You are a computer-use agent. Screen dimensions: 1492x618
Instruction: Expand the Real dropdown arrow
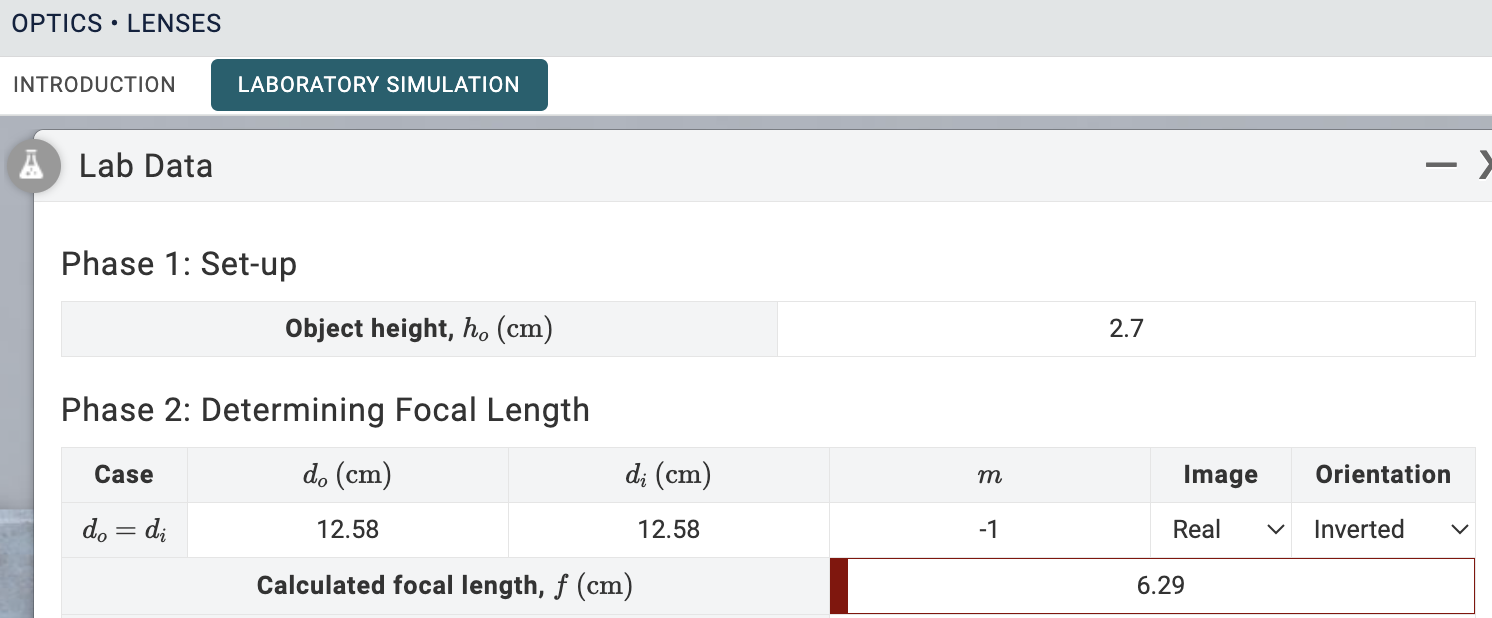click(1276, 530)
